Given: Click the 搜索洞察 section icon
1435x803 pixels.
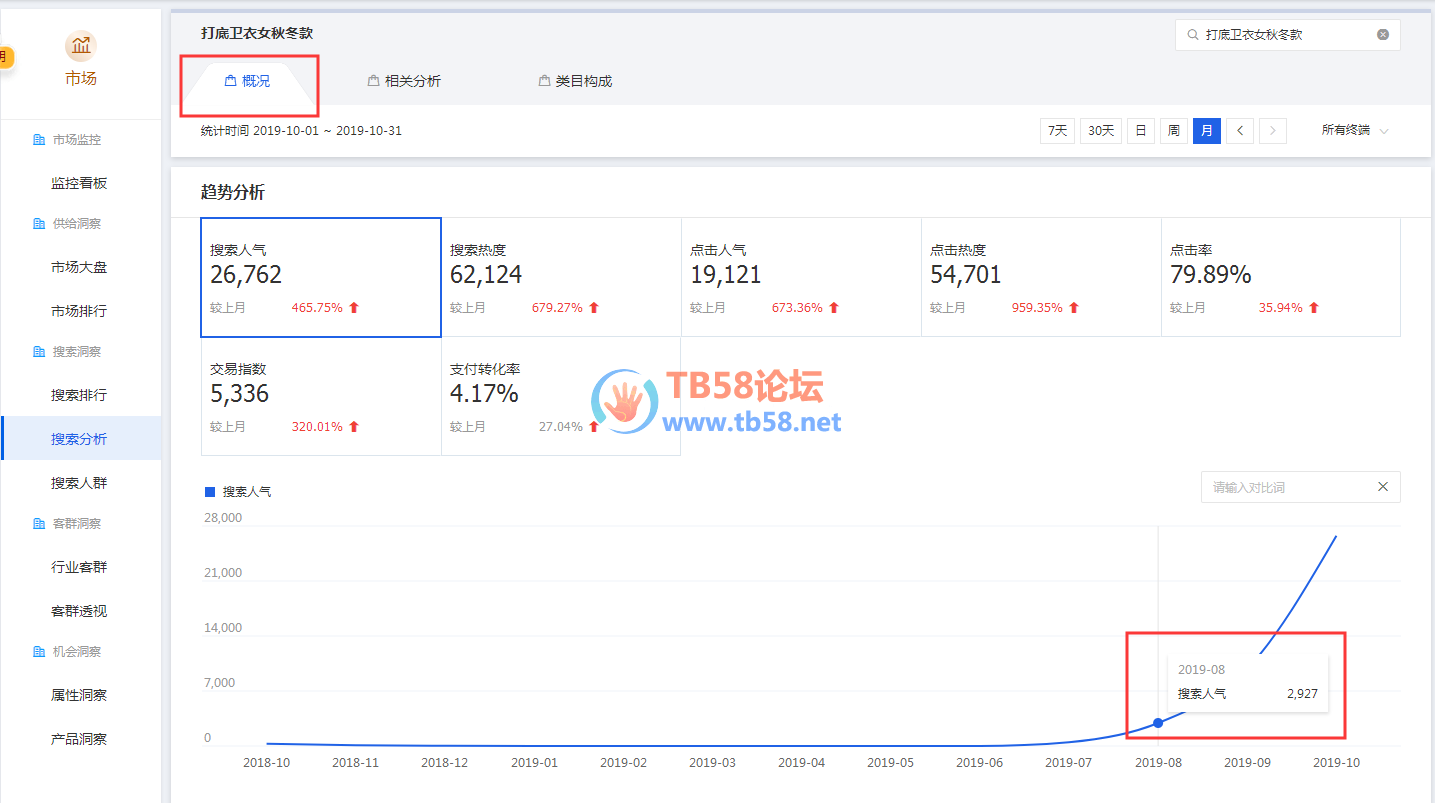Looking at the screenshot, I should (39, 352).
